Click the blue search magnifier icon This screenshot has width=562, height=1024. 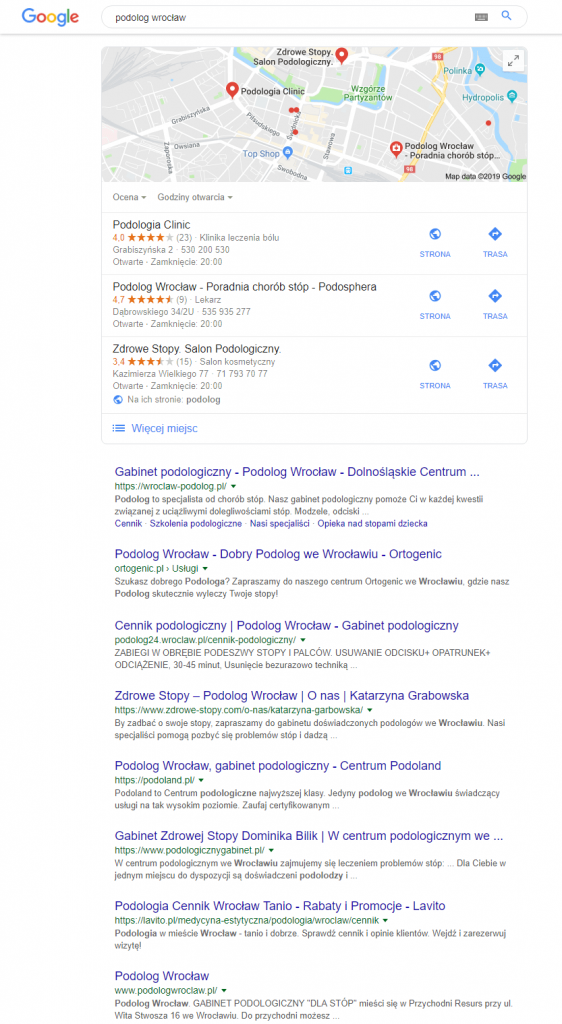(x=507, y=16)
